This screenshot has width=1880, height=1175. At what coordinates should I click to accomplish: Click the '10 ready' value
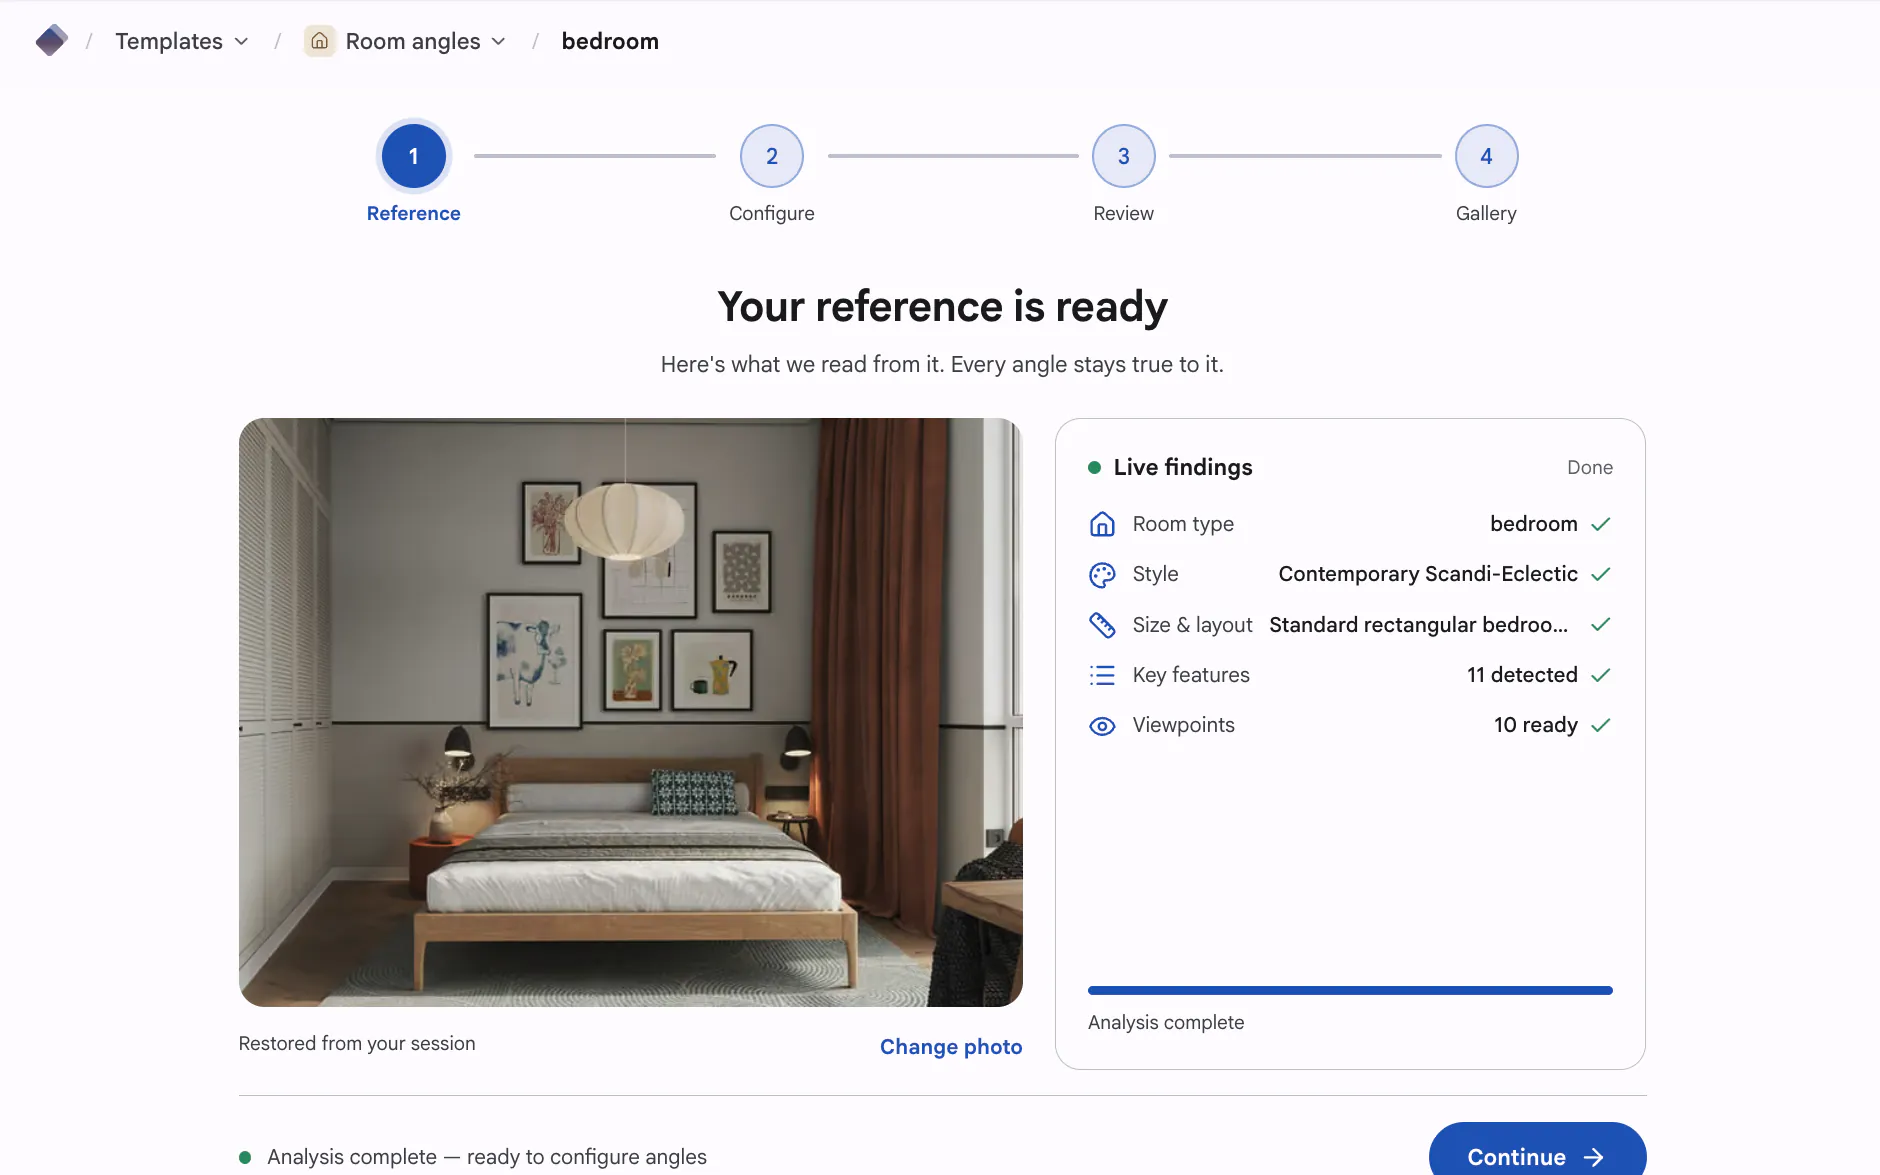coord(1536,725)
